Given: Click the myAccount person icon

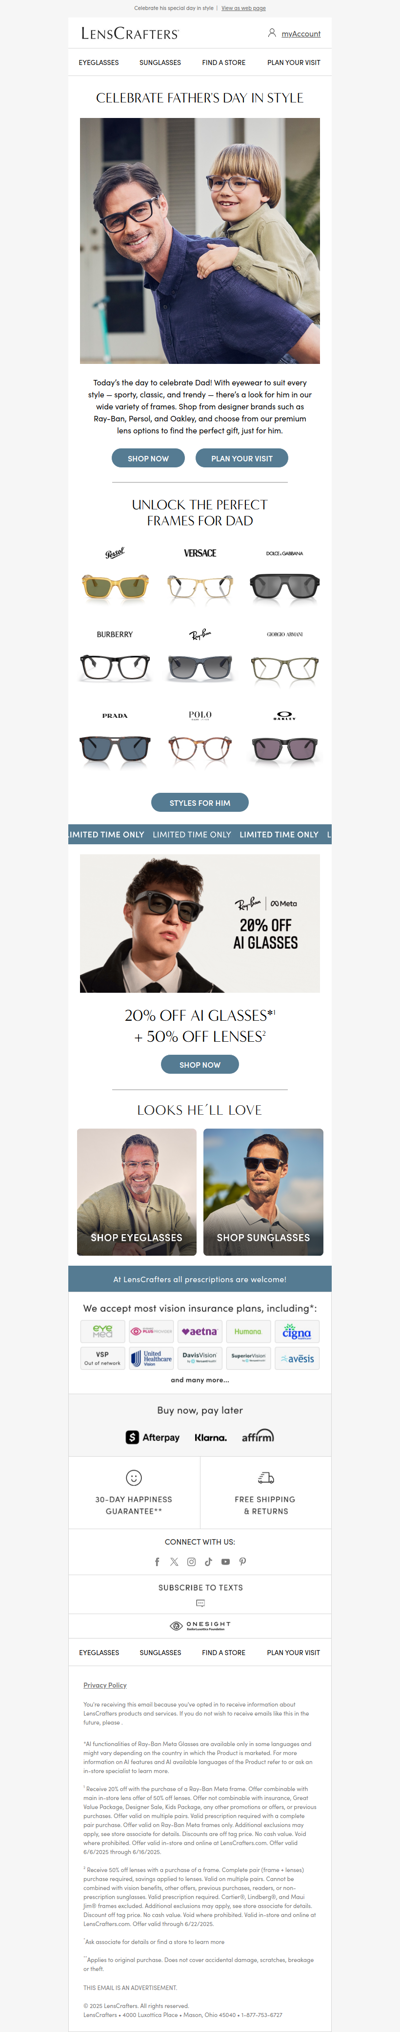Looking at the screenshot, I should click(x=272, y=33).
